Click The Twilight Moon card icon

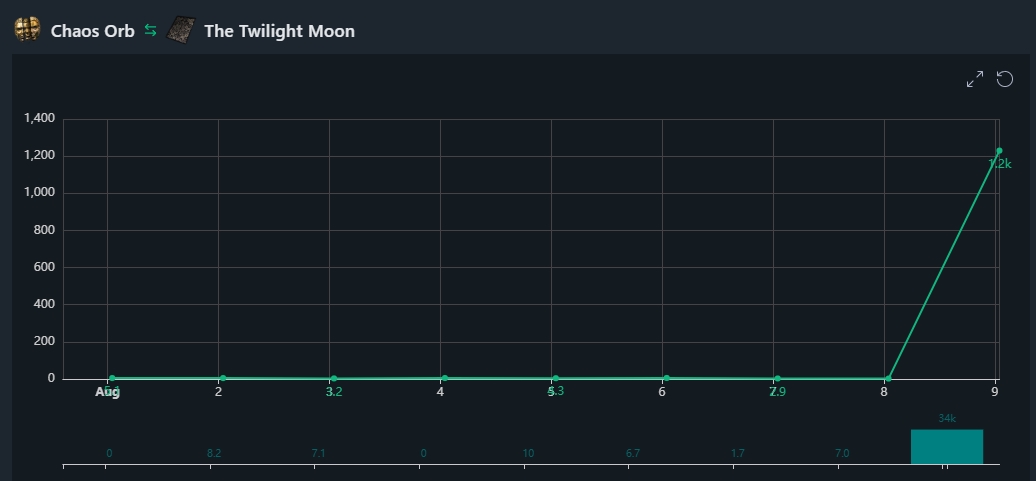pos(180,30)
